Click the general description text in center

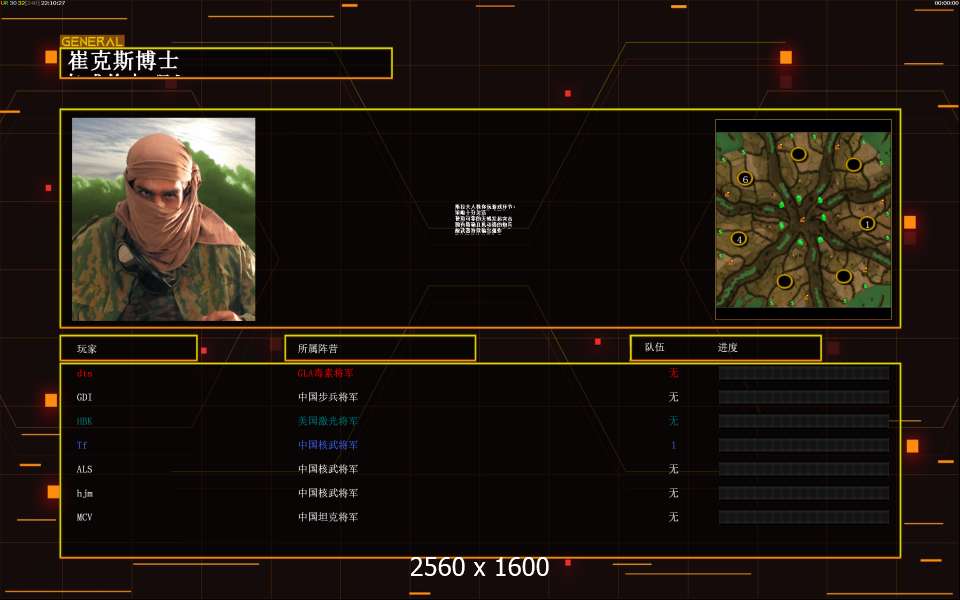[x=484, y=219]
